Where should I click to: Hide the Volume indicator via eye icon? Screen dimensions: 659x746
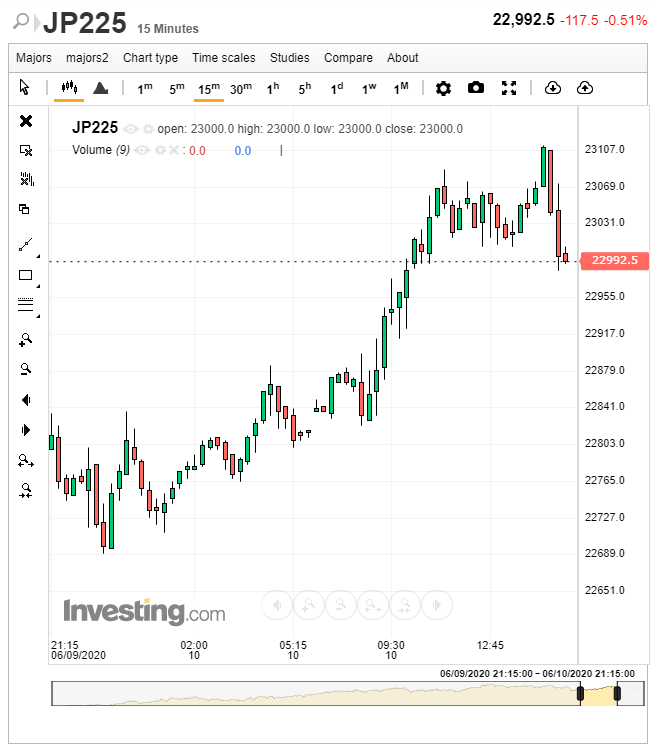(x=142, y=151)
